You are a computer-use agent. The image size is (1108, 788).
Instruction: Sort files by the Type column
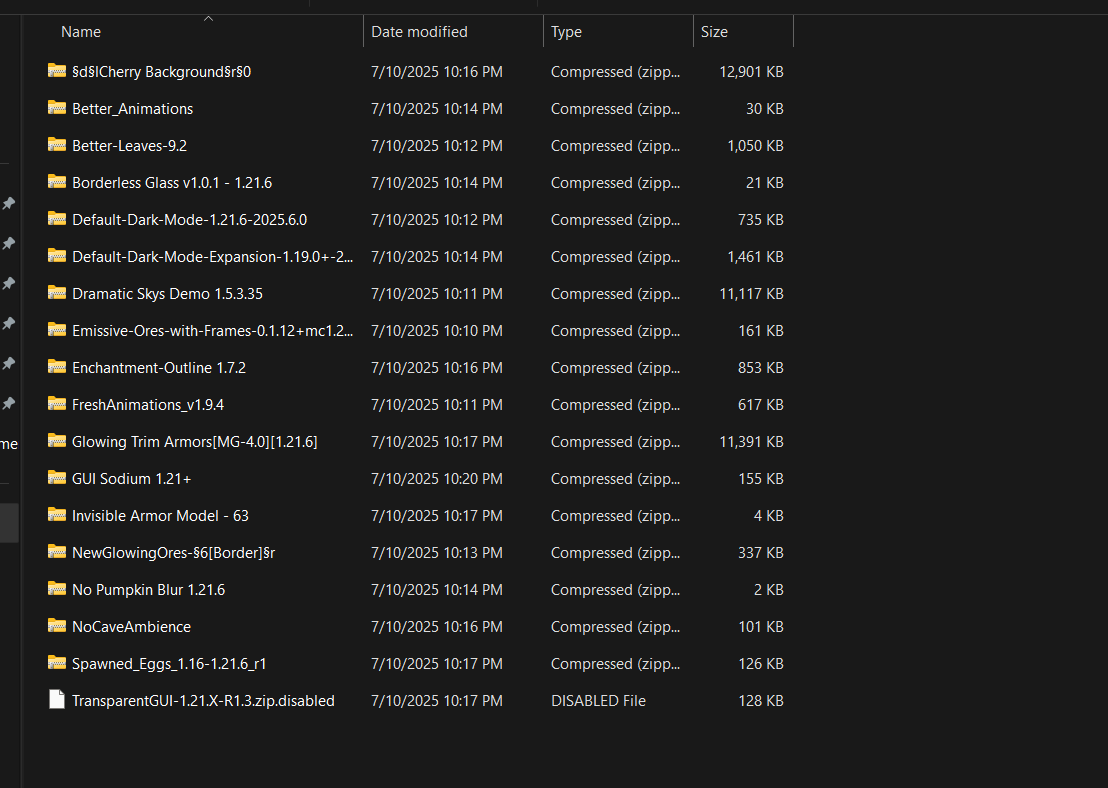pyautogui.click(x=566, y=32)
